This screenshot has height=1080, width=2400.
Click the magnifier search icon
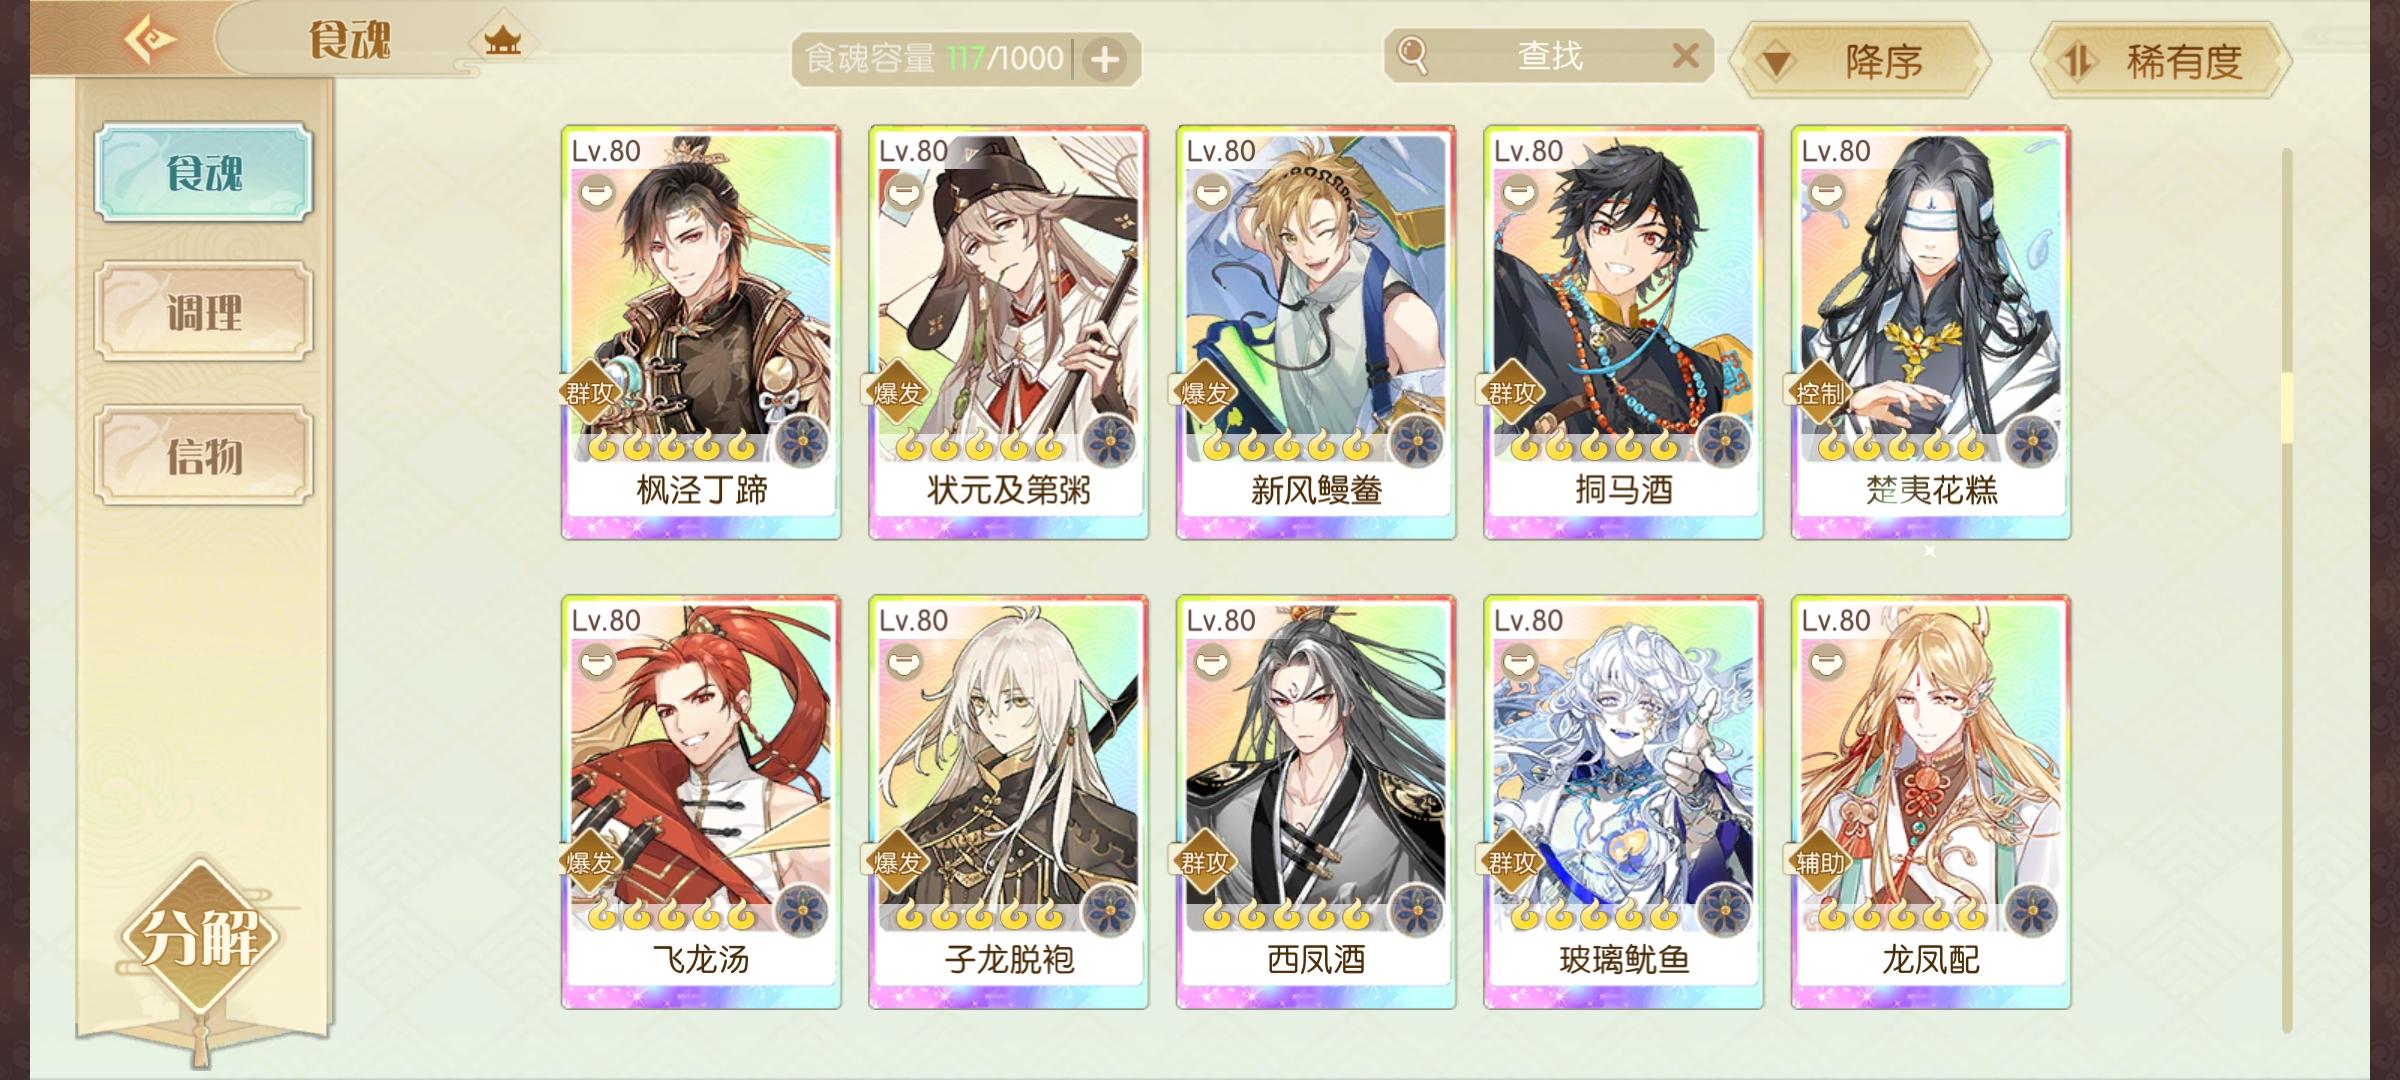[1412, 56]
